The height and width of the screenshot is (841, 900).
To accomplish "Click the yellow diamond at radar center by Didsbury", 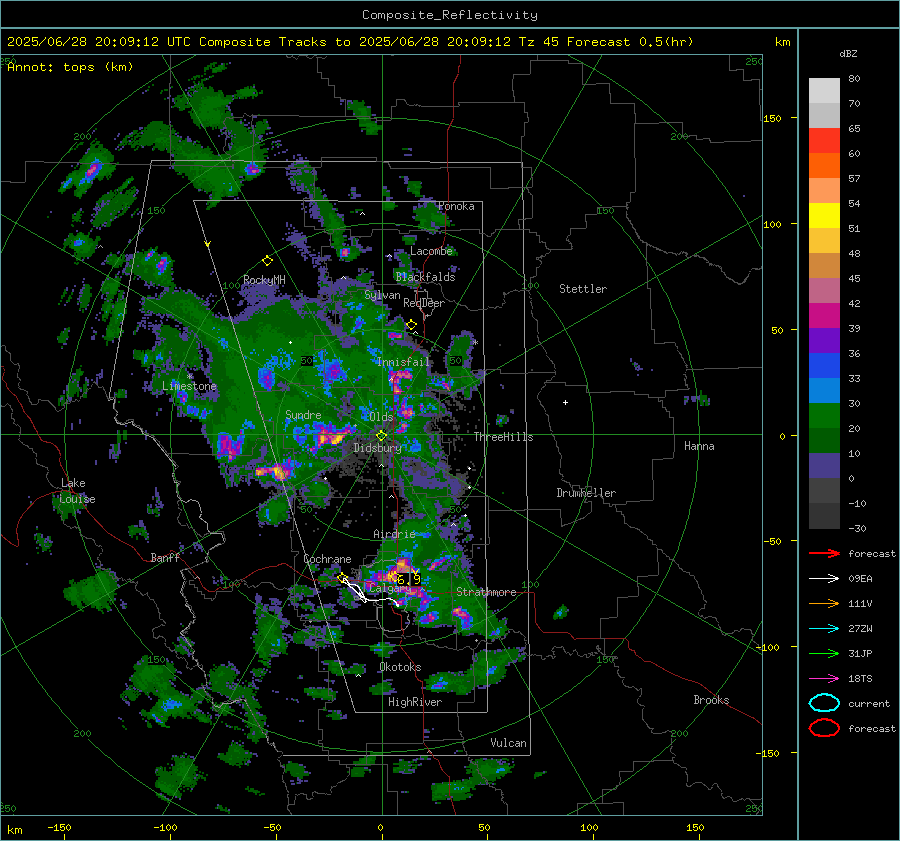I will tap(381, 436).
